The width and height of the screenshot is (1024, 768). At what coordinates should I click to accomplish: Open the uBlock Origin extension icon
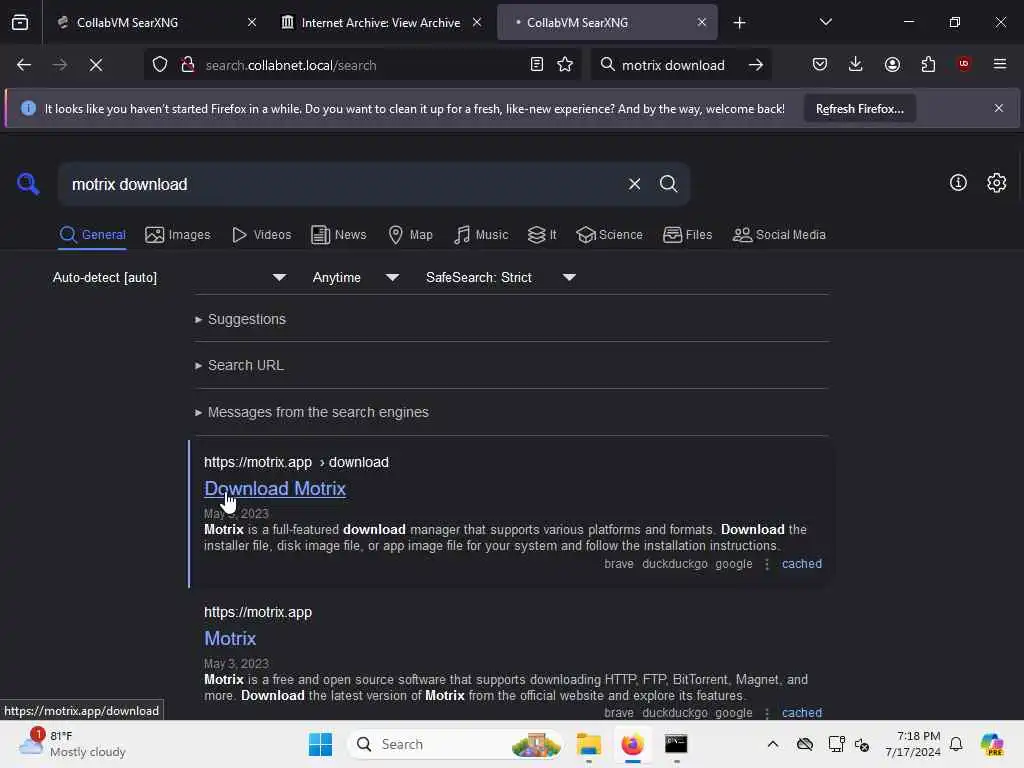point(964,64)
